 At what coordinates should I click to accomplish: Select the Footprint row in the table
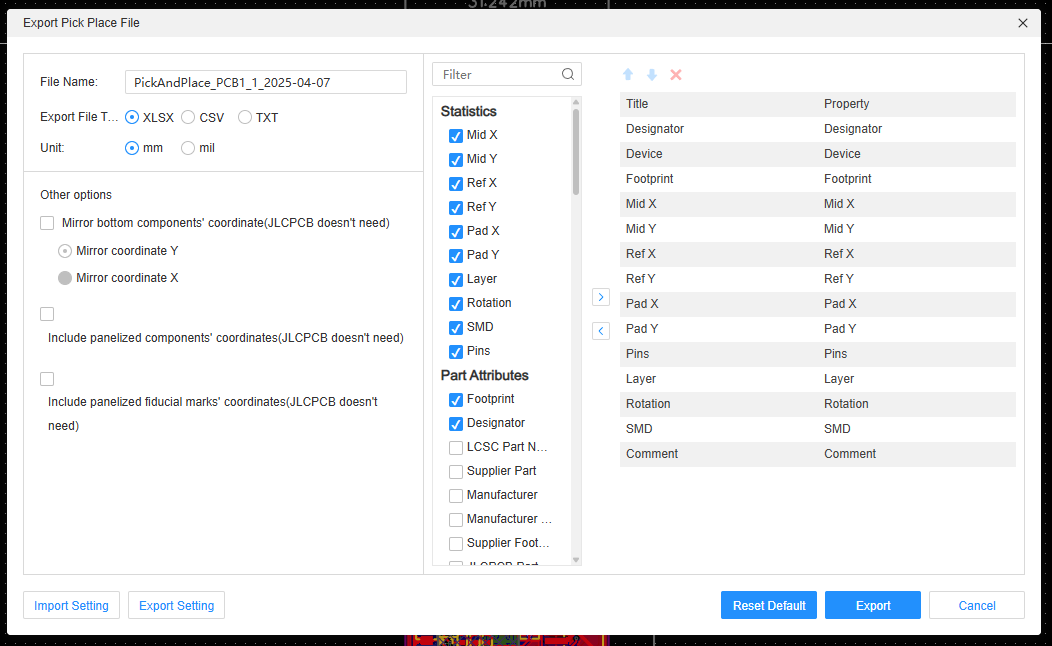tap(817, 179)
